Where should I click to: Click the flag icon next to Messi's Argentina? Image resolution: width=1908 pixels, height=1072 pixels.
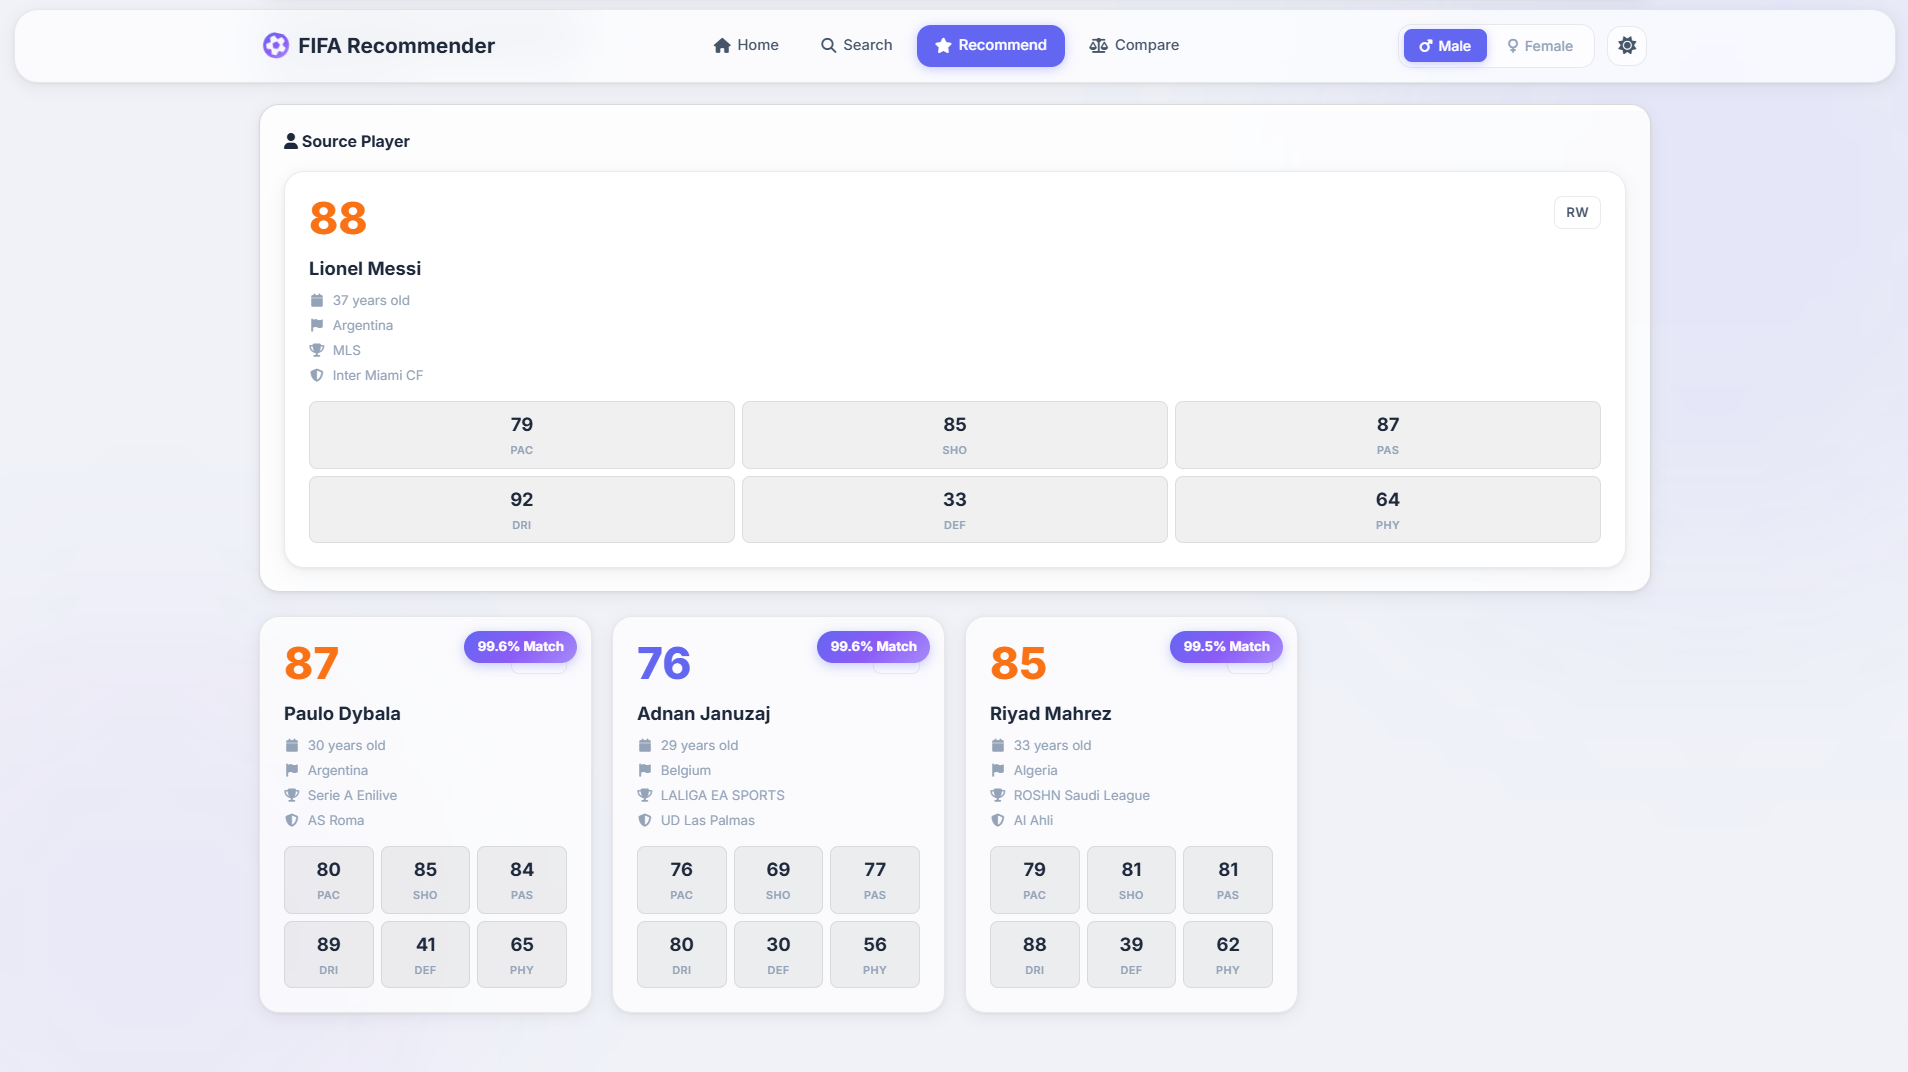317,325
